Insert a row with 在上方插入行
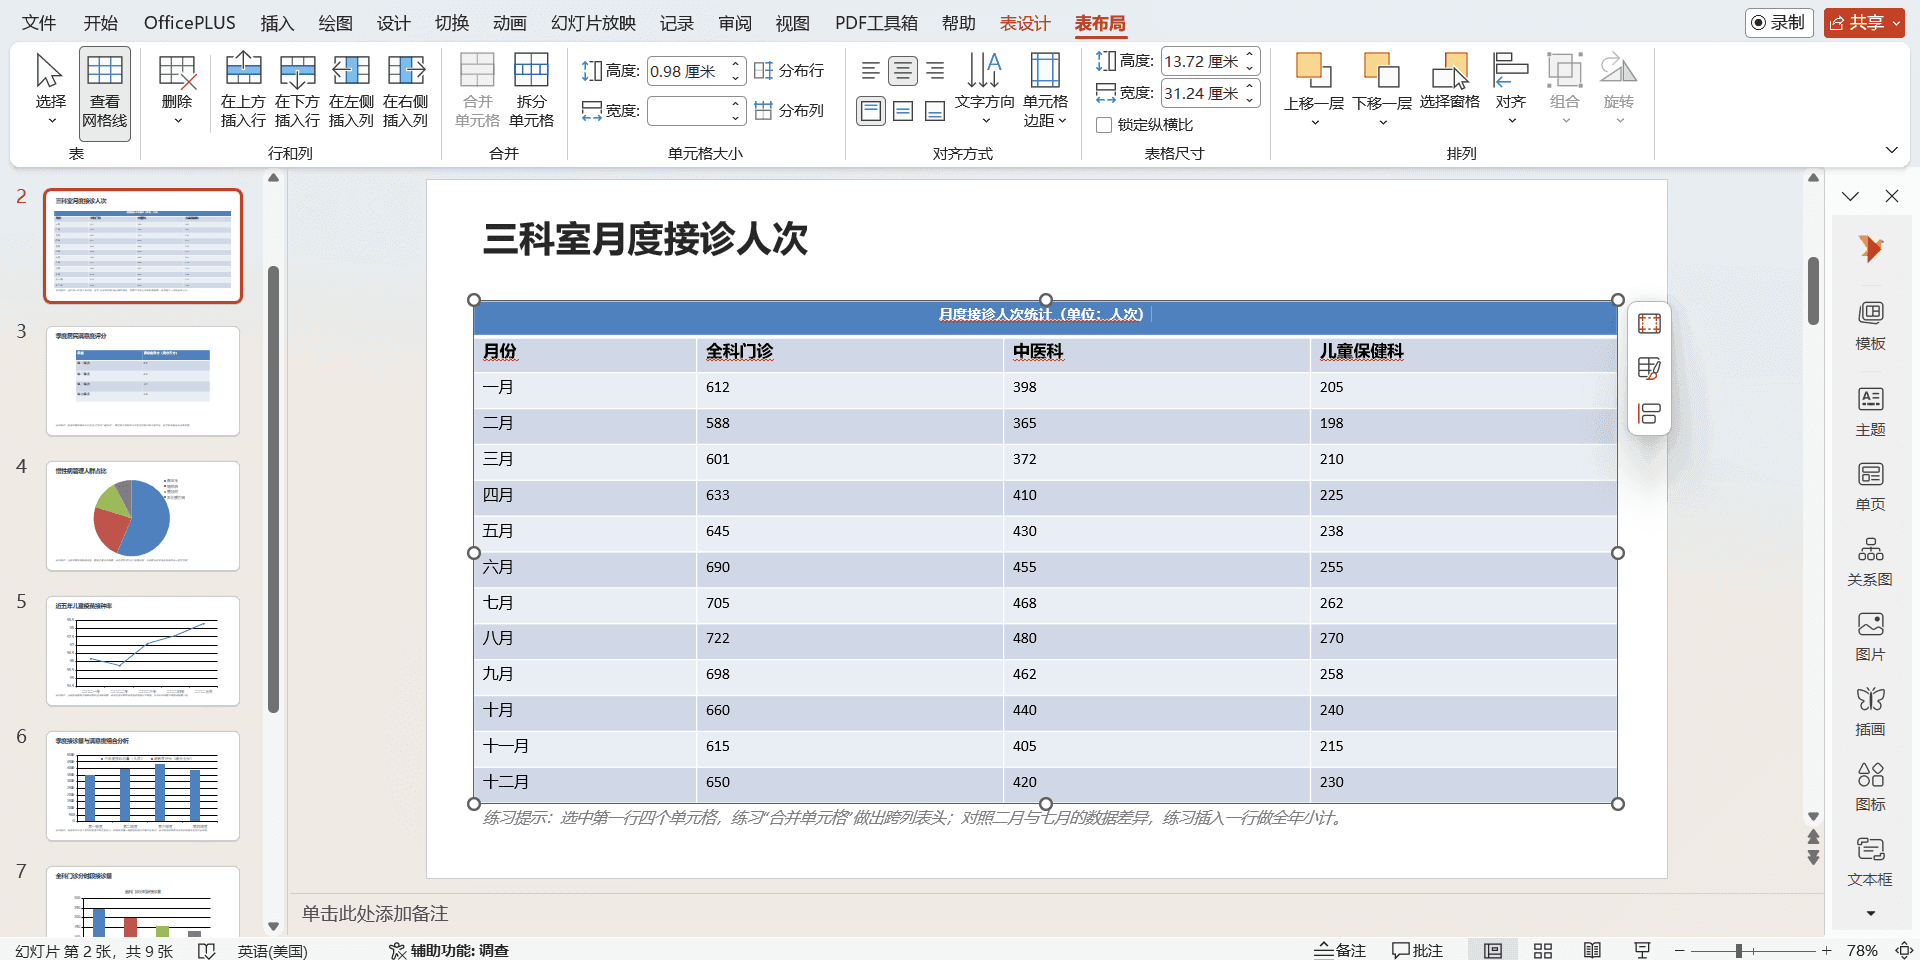1920x960 pixels. pyautogui.click(x=243, y=90)
